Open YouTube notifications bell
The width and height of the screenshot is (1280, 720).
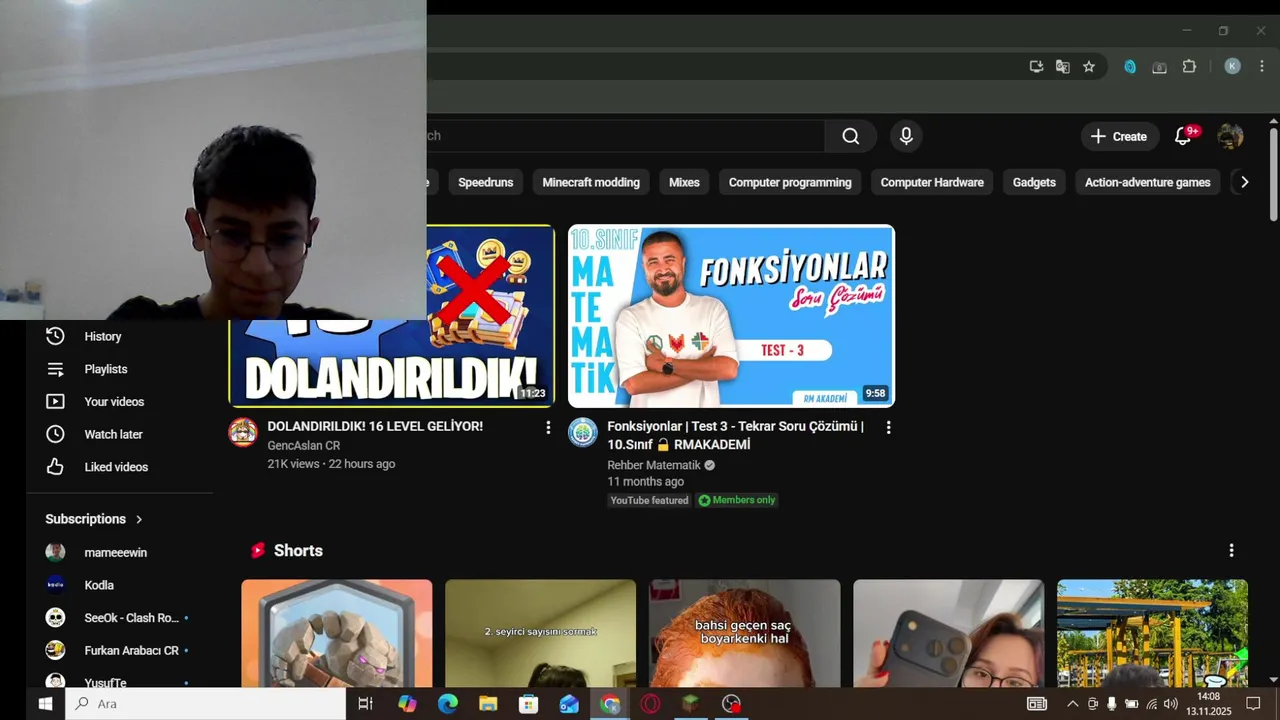pyautogui.click(x=1182, y=136)
